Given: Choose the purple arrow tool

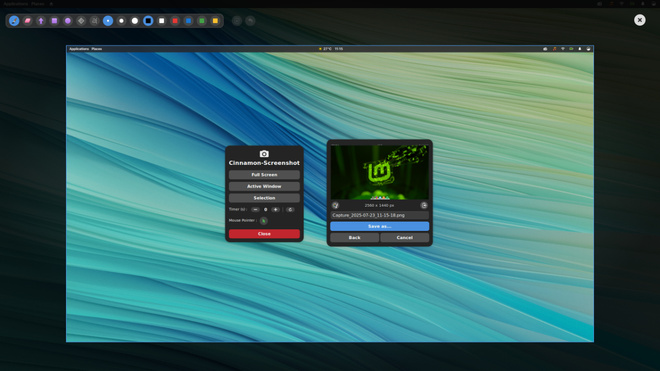Looking at the screenshot, I should pyautogui.click(x=41, y=21).
